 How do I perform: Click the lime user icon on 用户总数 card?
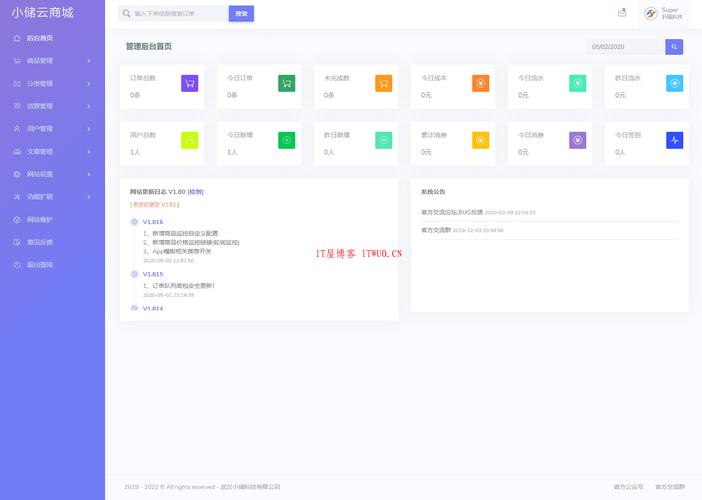[189, 140]
